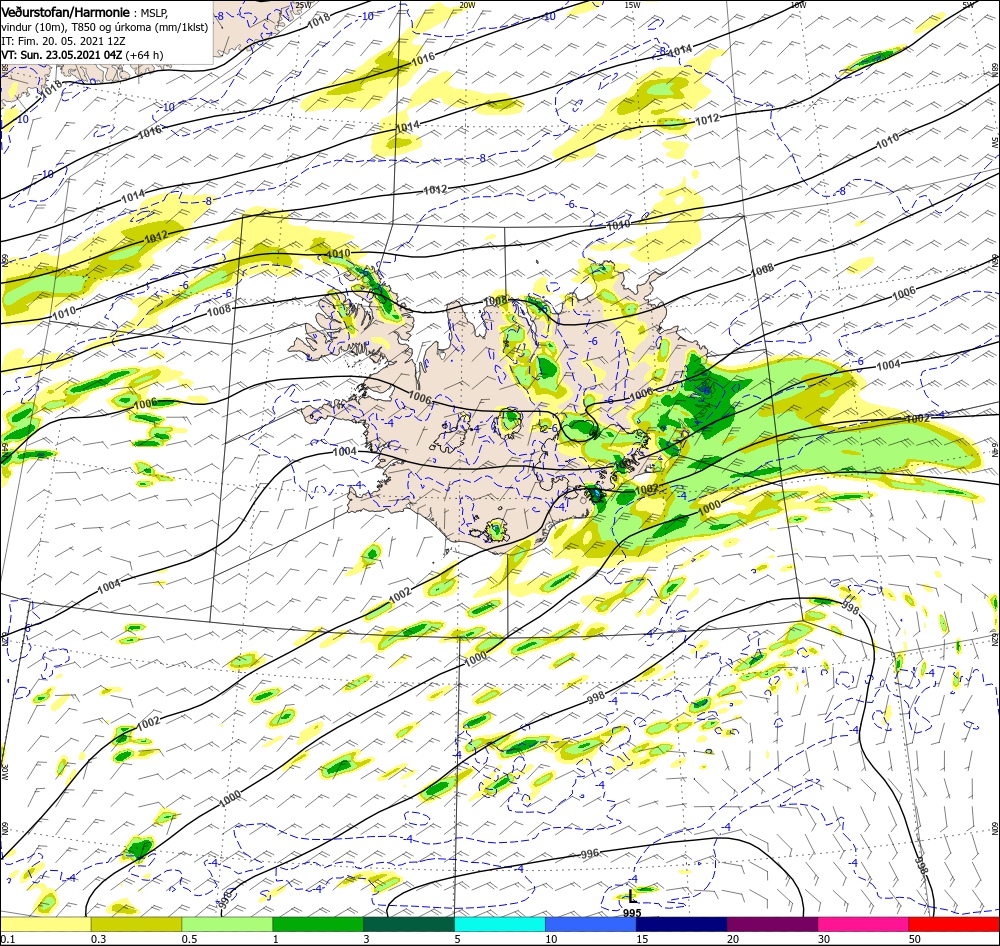Choose the navy 15–20 mm legend swatch
This screenshot has height=946, width=1000.
pyautogui.click(x=682, y=924)
